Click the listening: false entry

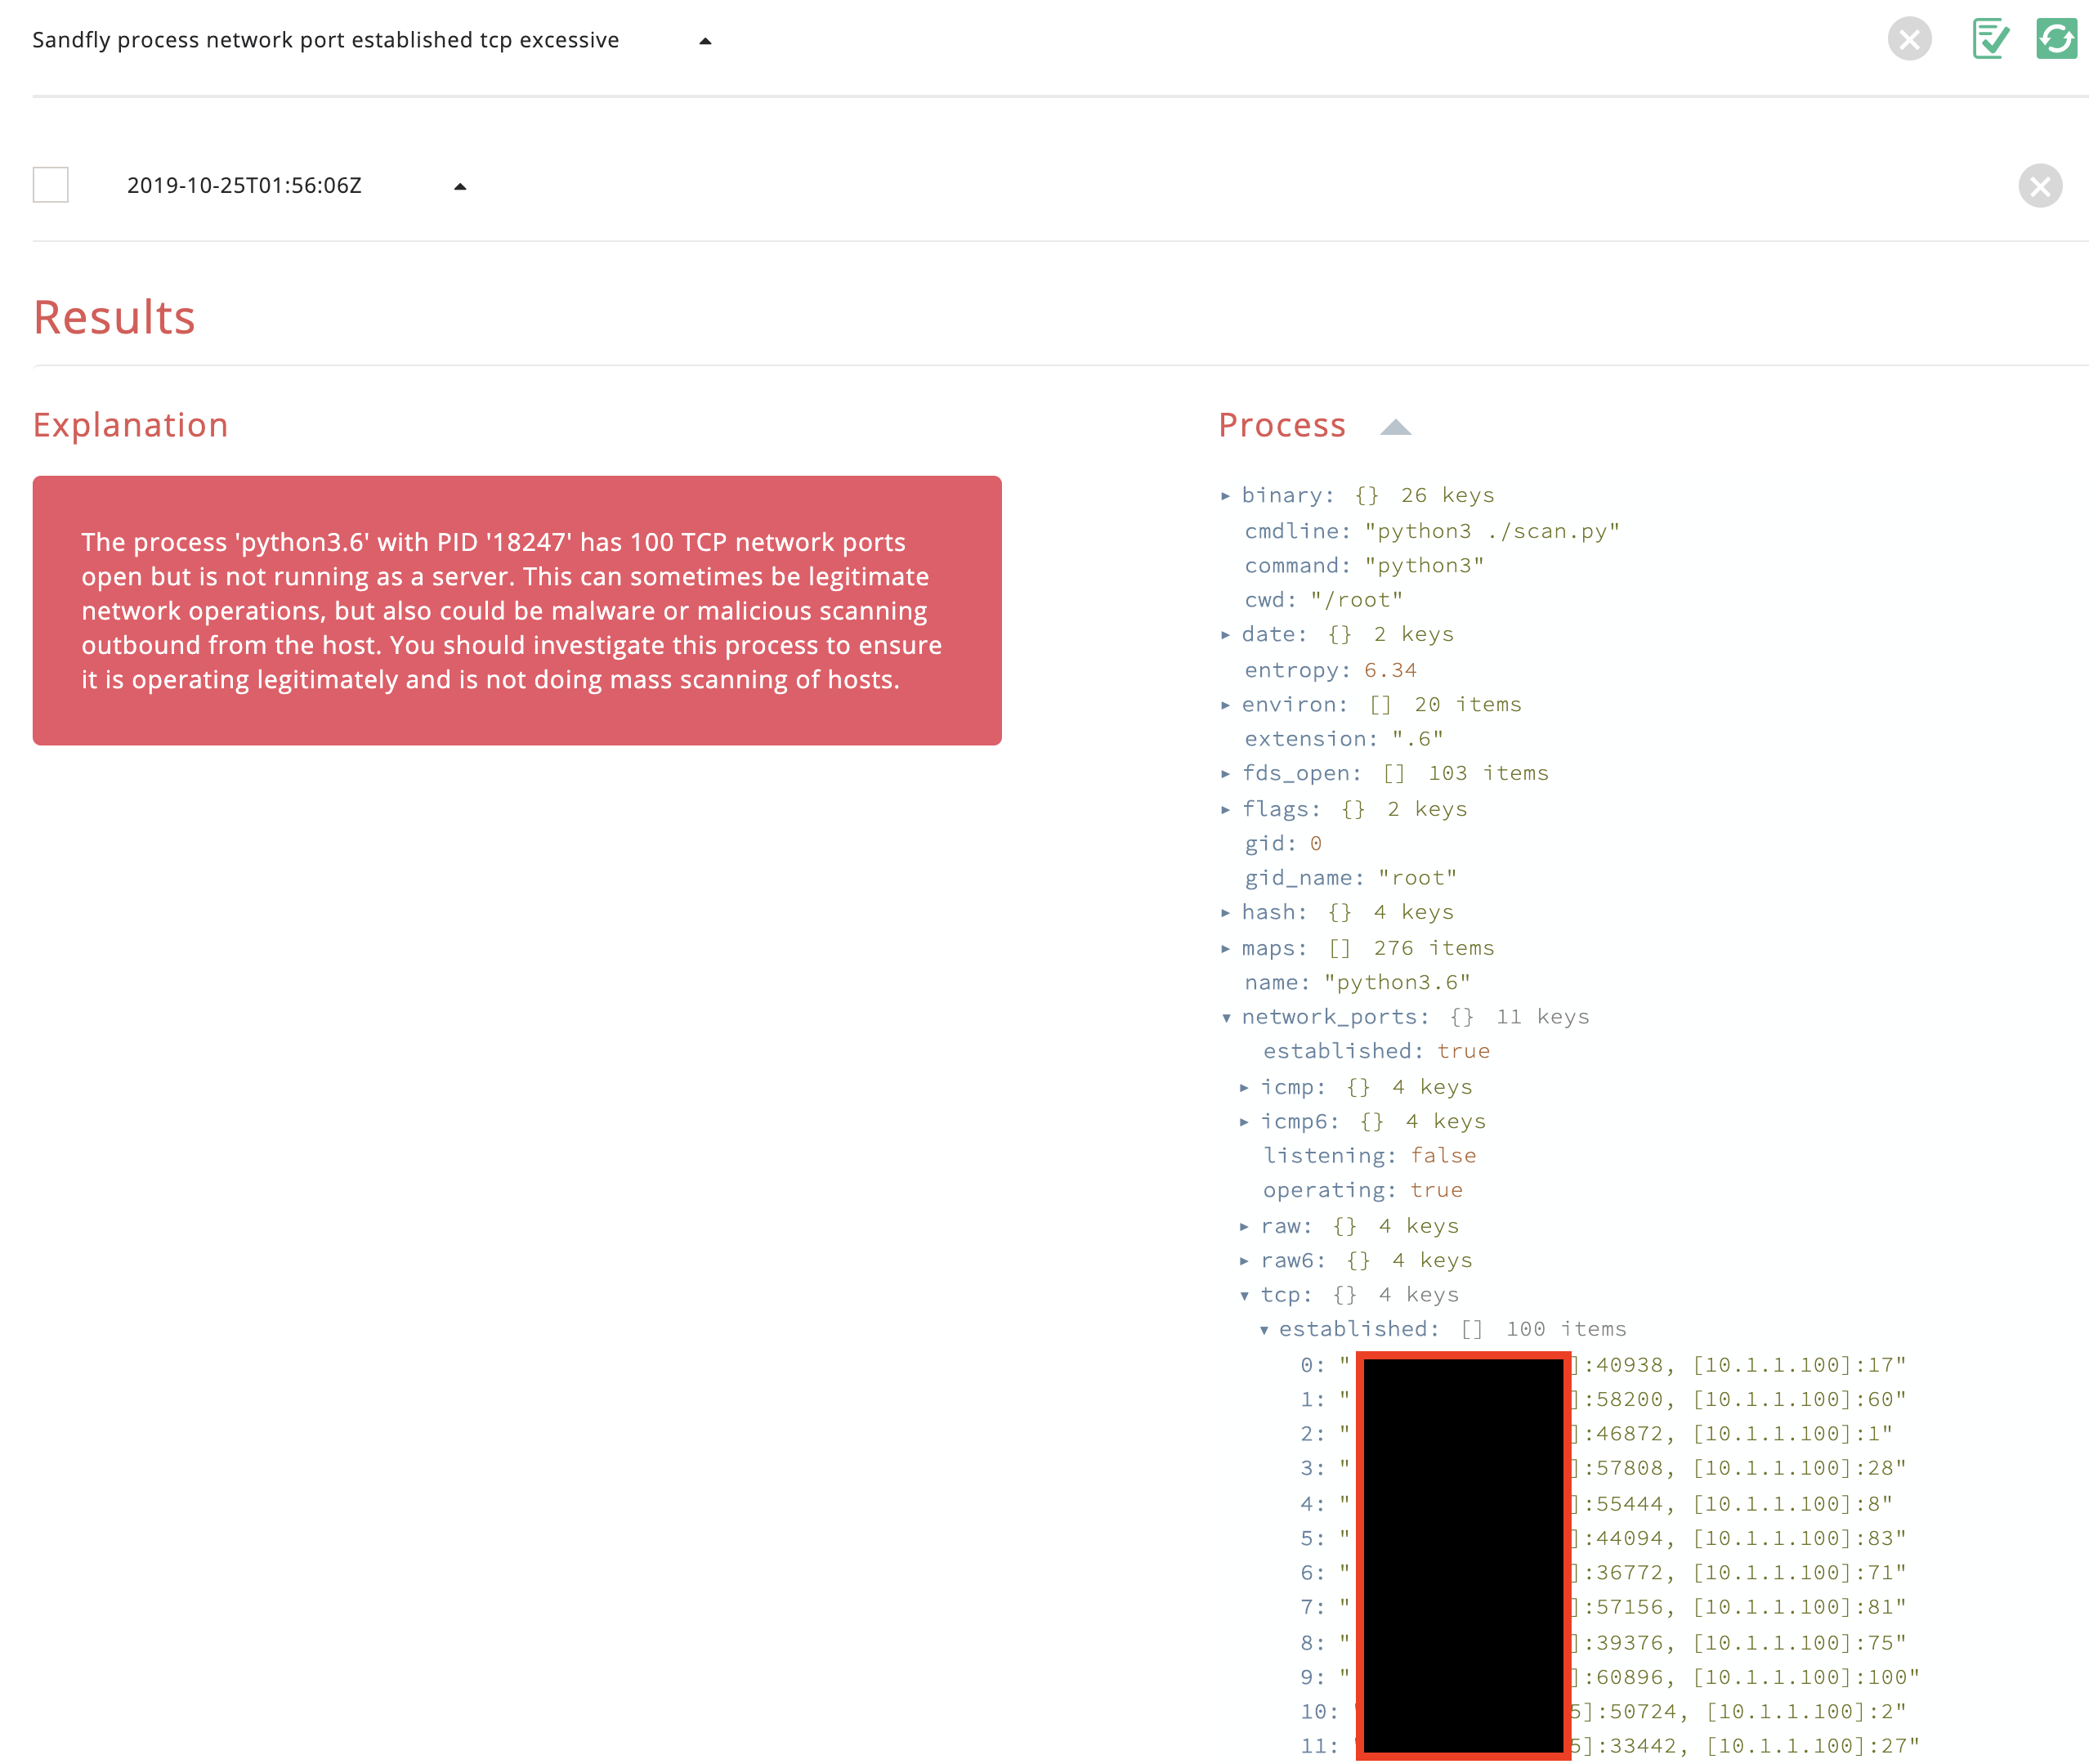tap(1369, 1156)
